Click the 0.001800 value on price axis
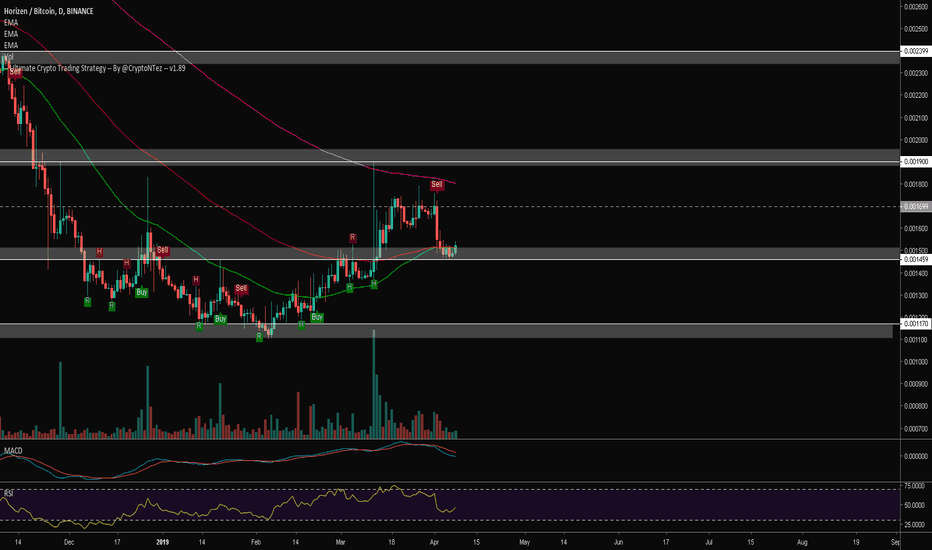The height and width of the screenshot is (550, 932). (916, 184)
